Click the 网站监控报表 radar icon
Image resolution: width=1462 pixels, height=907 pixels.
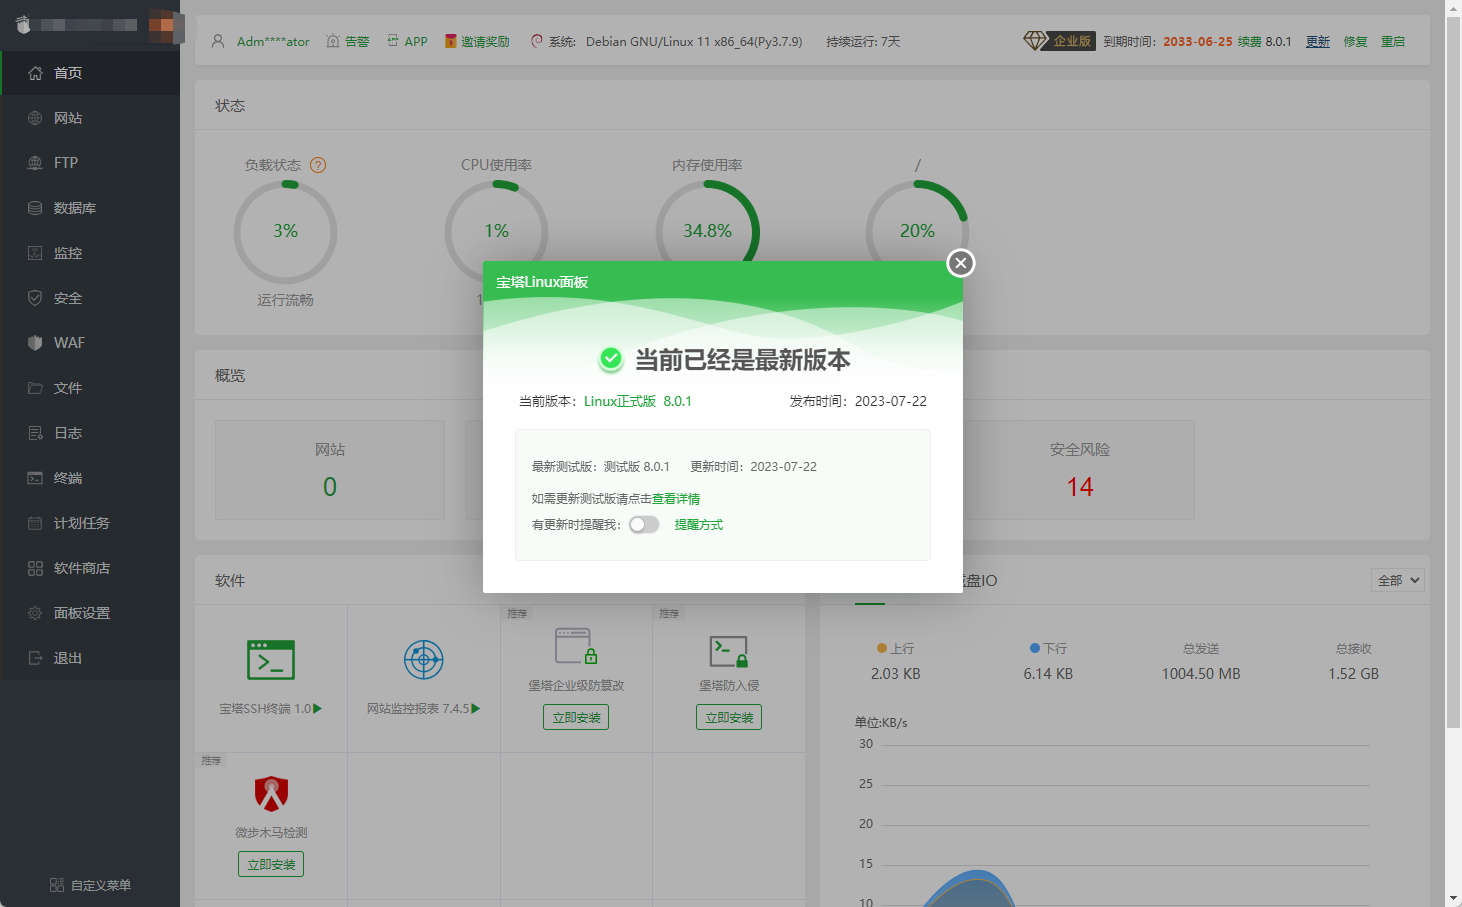click(x=423, y=660)
